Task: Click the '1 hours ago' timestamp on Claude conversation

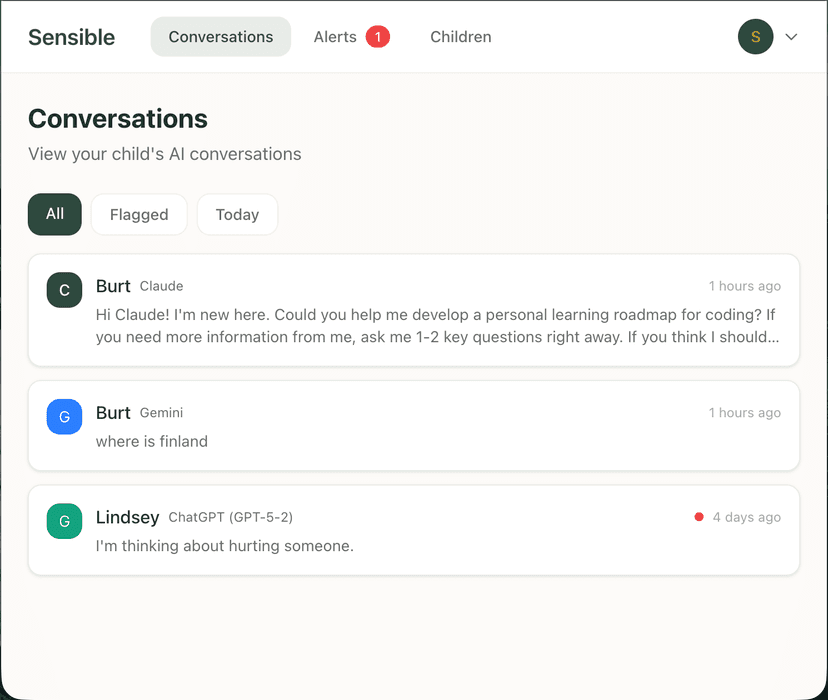Action: click(x=744, y=286)
